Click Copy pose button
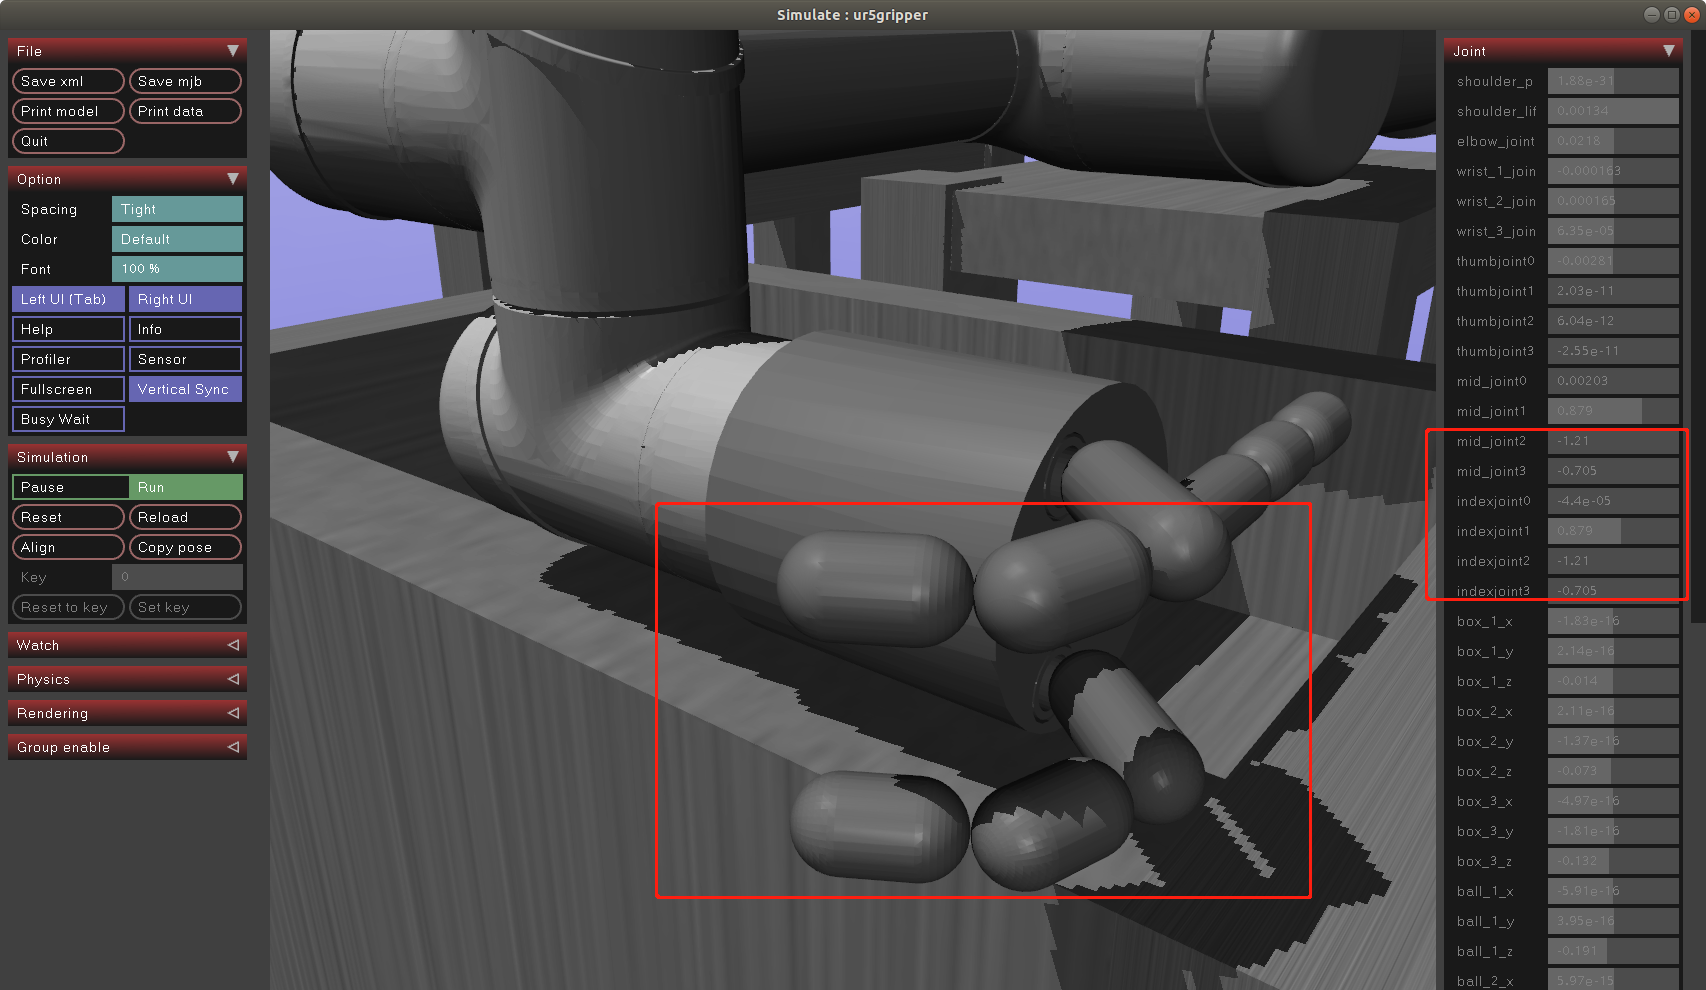 coord(185,547)
